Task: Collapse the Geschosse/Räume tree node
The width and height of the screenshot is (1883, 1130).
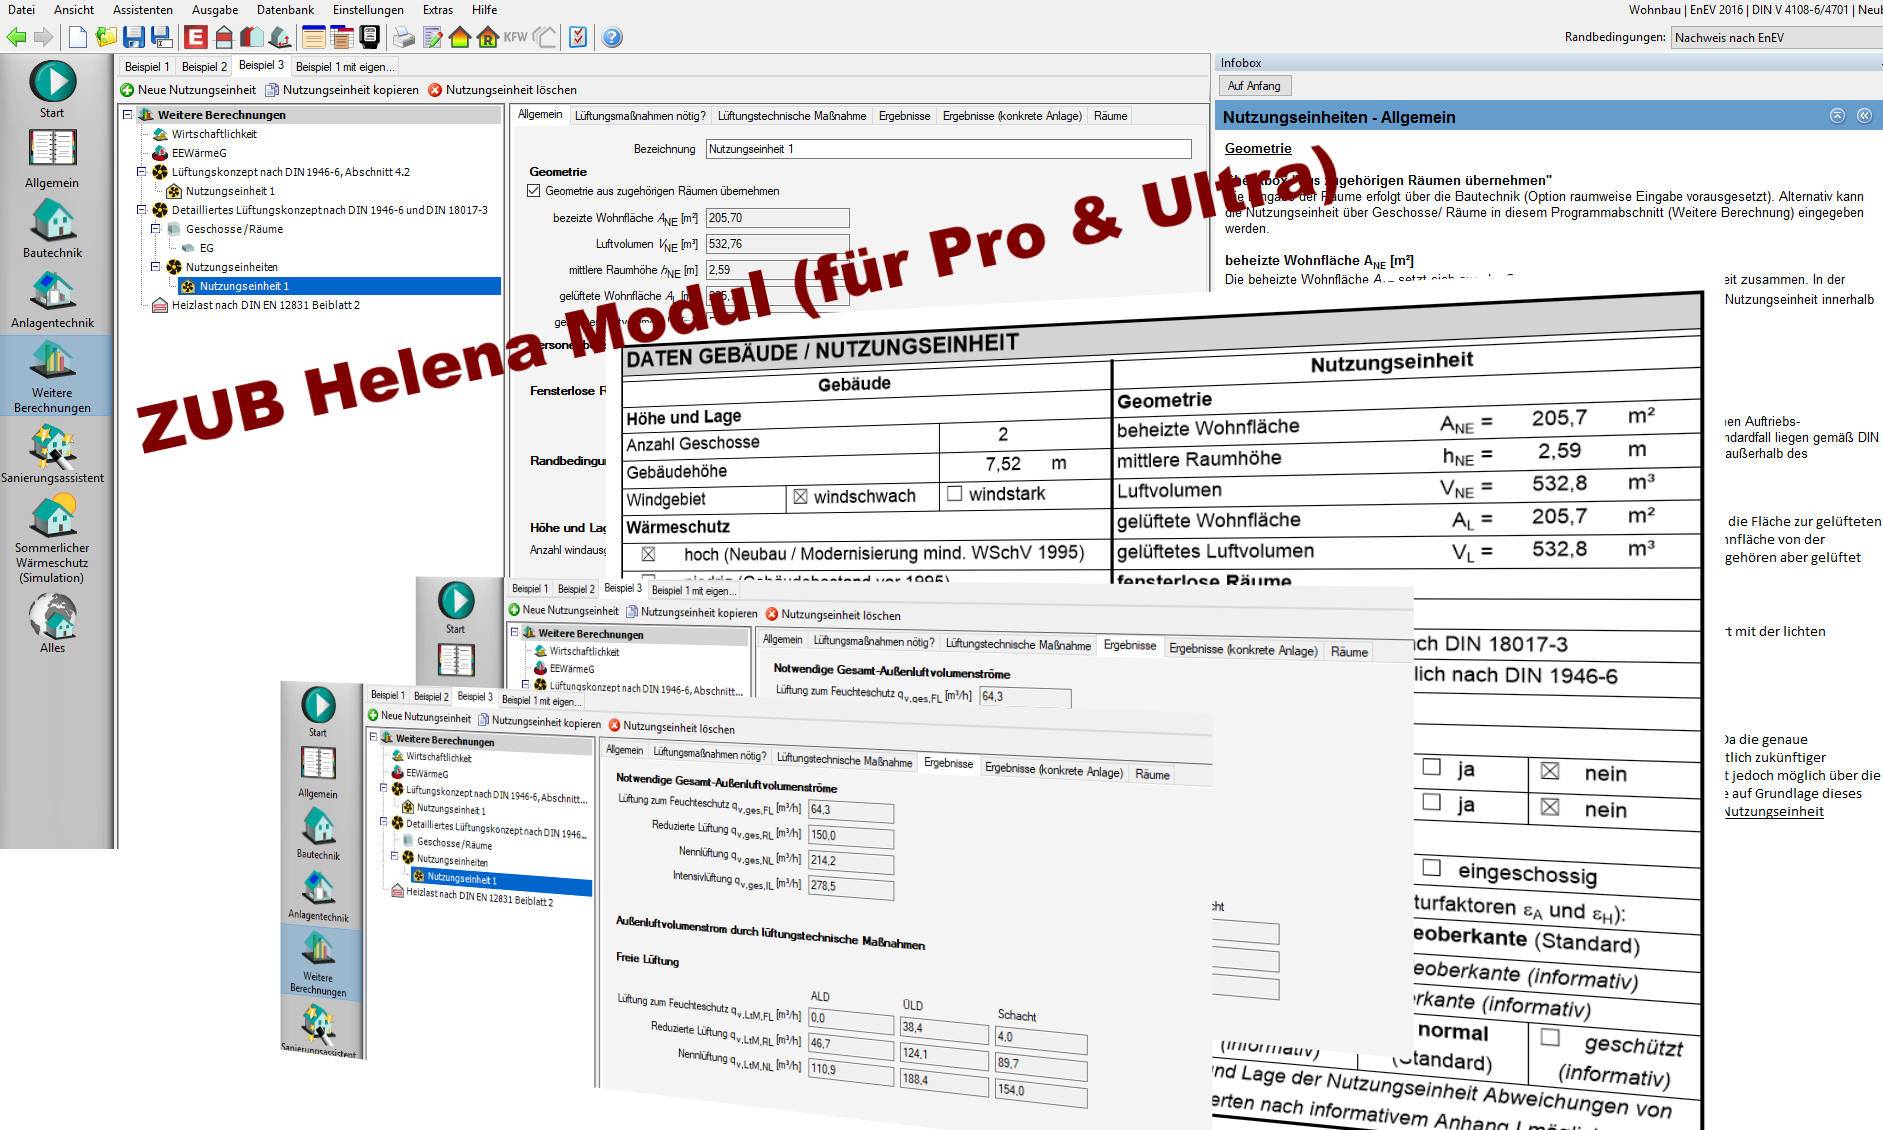Action: click(x=156, y=229)
